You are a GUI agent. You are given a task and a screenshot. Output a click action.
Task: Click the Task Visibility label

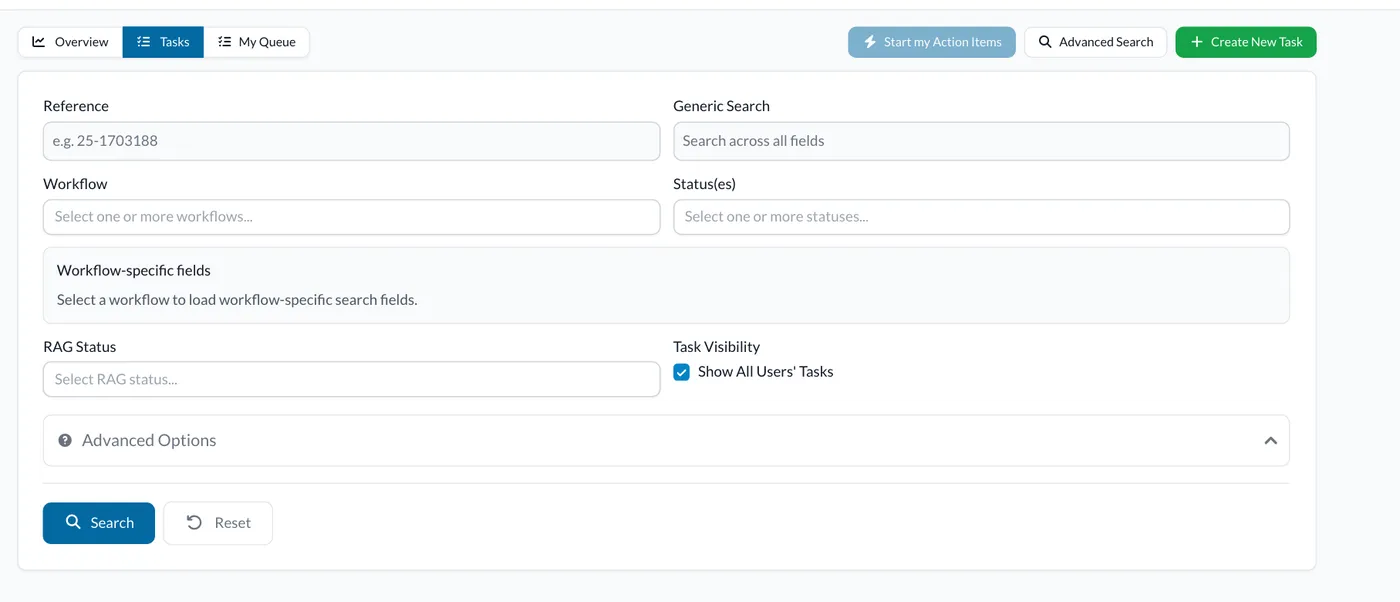(x=716, y=347)
